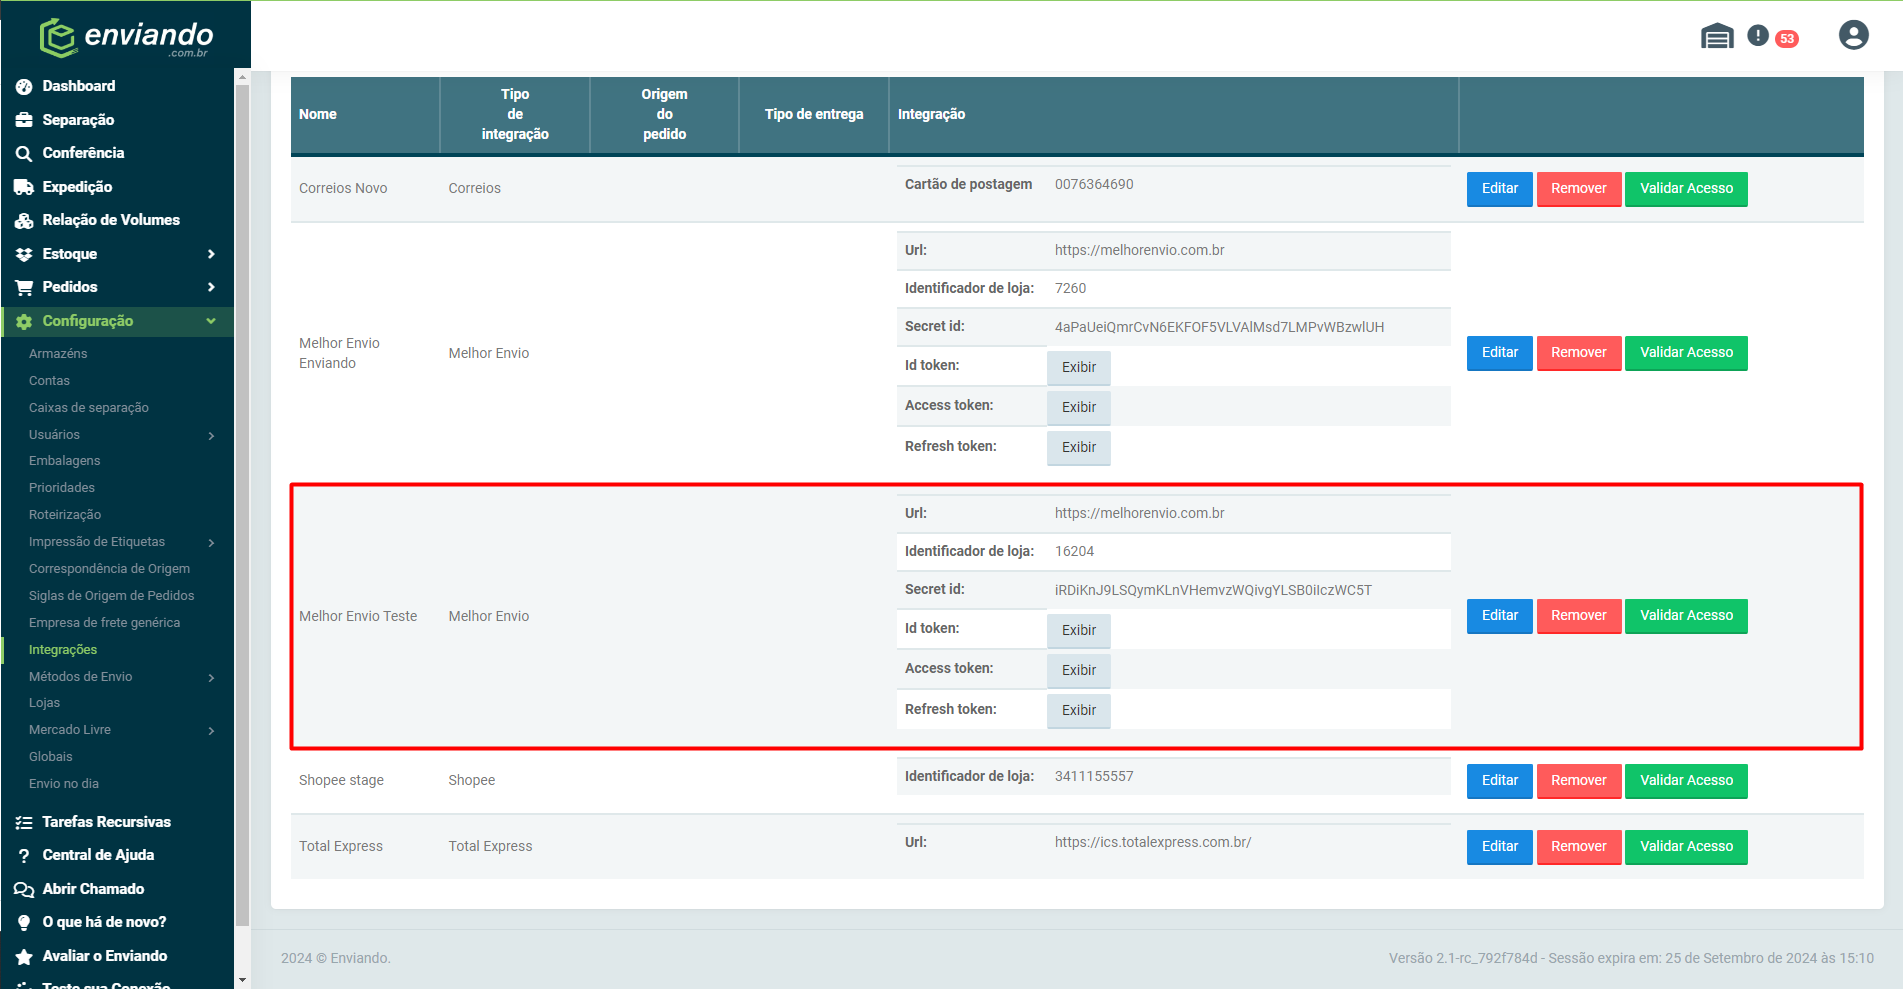Click the Tarefas Recursivas list icon
The width and height of the screenshot is (1903, 989).
pos(24,823)
